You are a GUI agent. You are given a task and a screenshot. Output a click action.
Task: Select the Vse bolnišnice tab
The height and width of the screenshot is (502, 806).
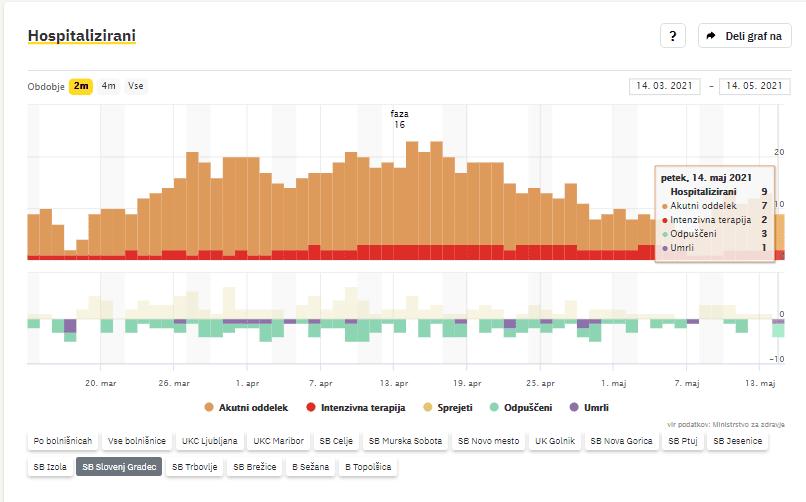pos(136,440)
